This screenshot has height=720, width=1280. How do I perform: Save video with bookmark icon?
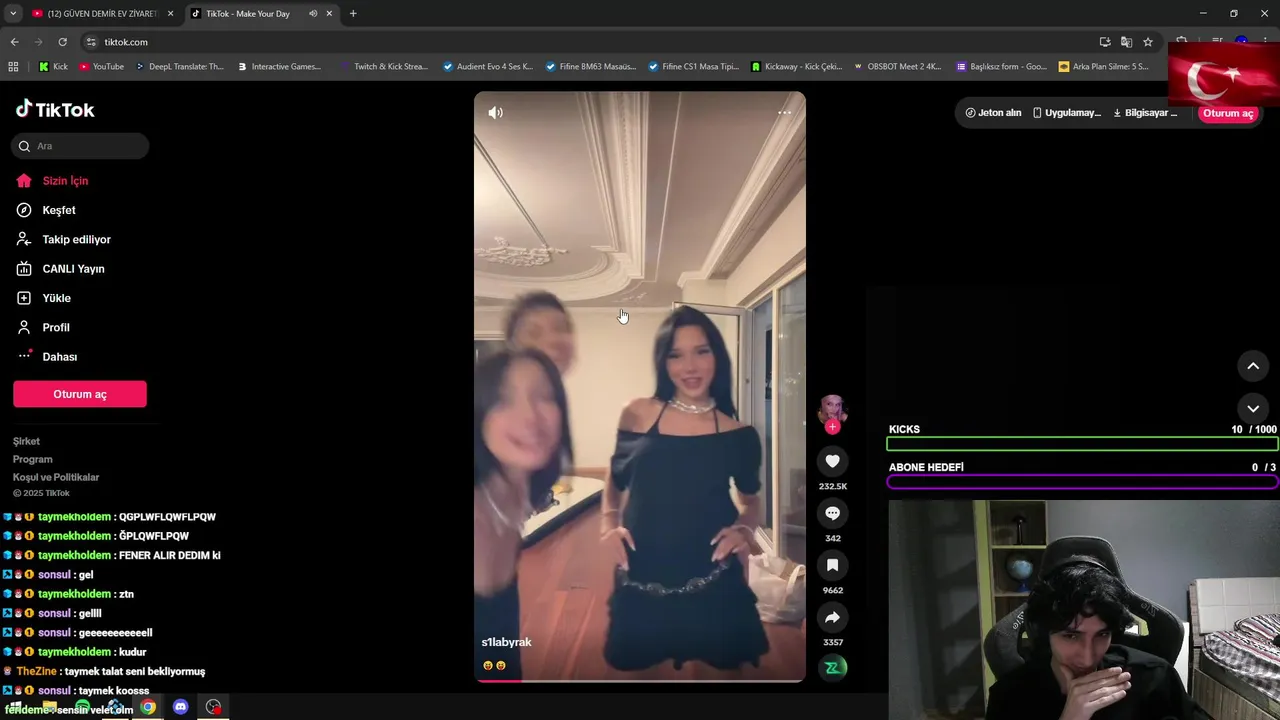(x=832, y=565)
